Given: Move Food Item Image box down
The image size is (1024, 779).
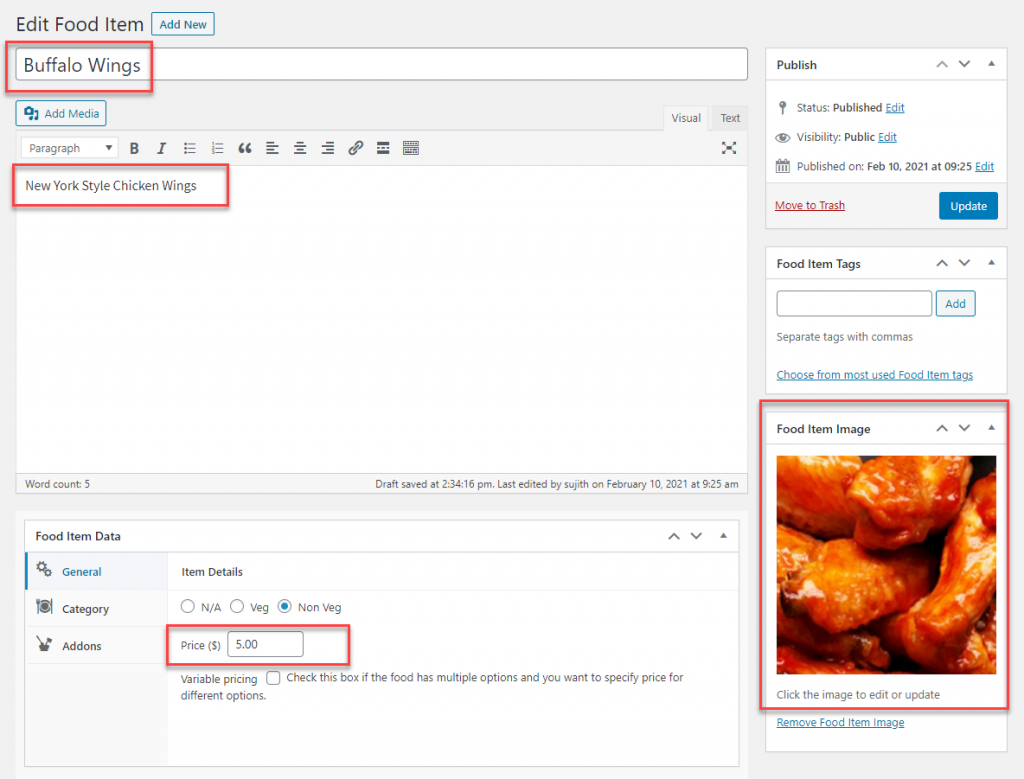Looking at the screenshot, I should coord(965,428).
